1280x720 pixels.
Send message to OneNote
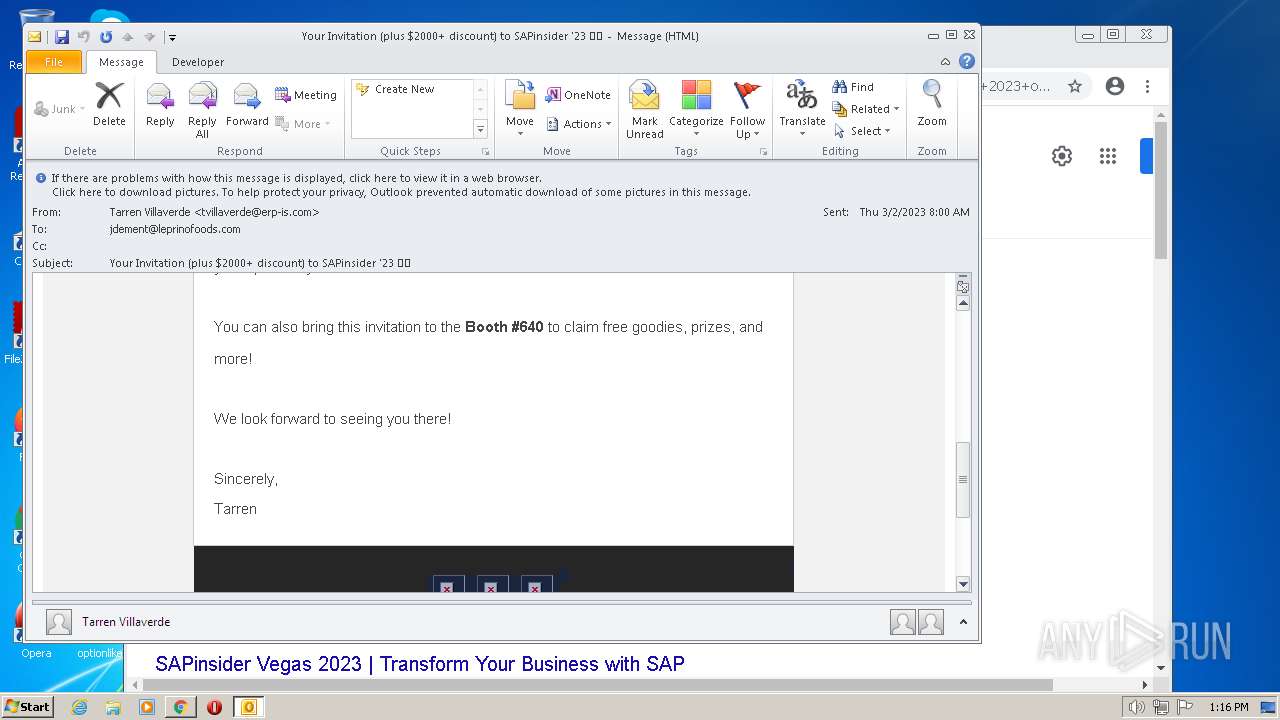point(578,95)
